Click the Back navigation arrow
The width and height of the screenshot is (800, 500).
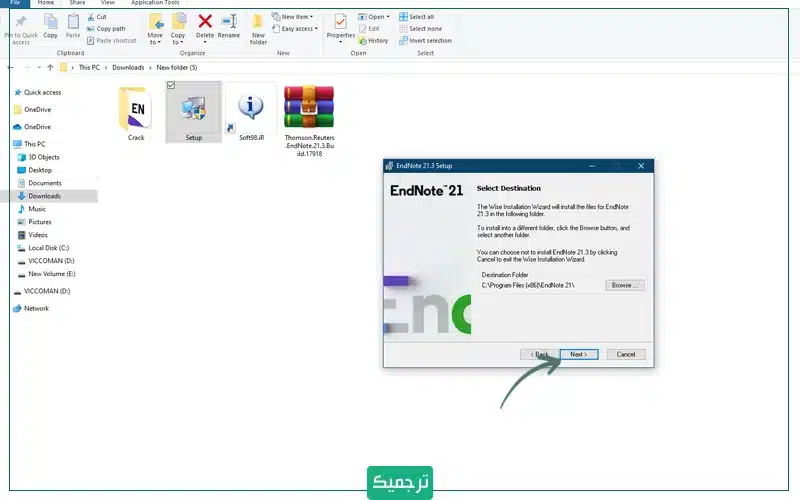pyautogui.click(x=11, y=67)
